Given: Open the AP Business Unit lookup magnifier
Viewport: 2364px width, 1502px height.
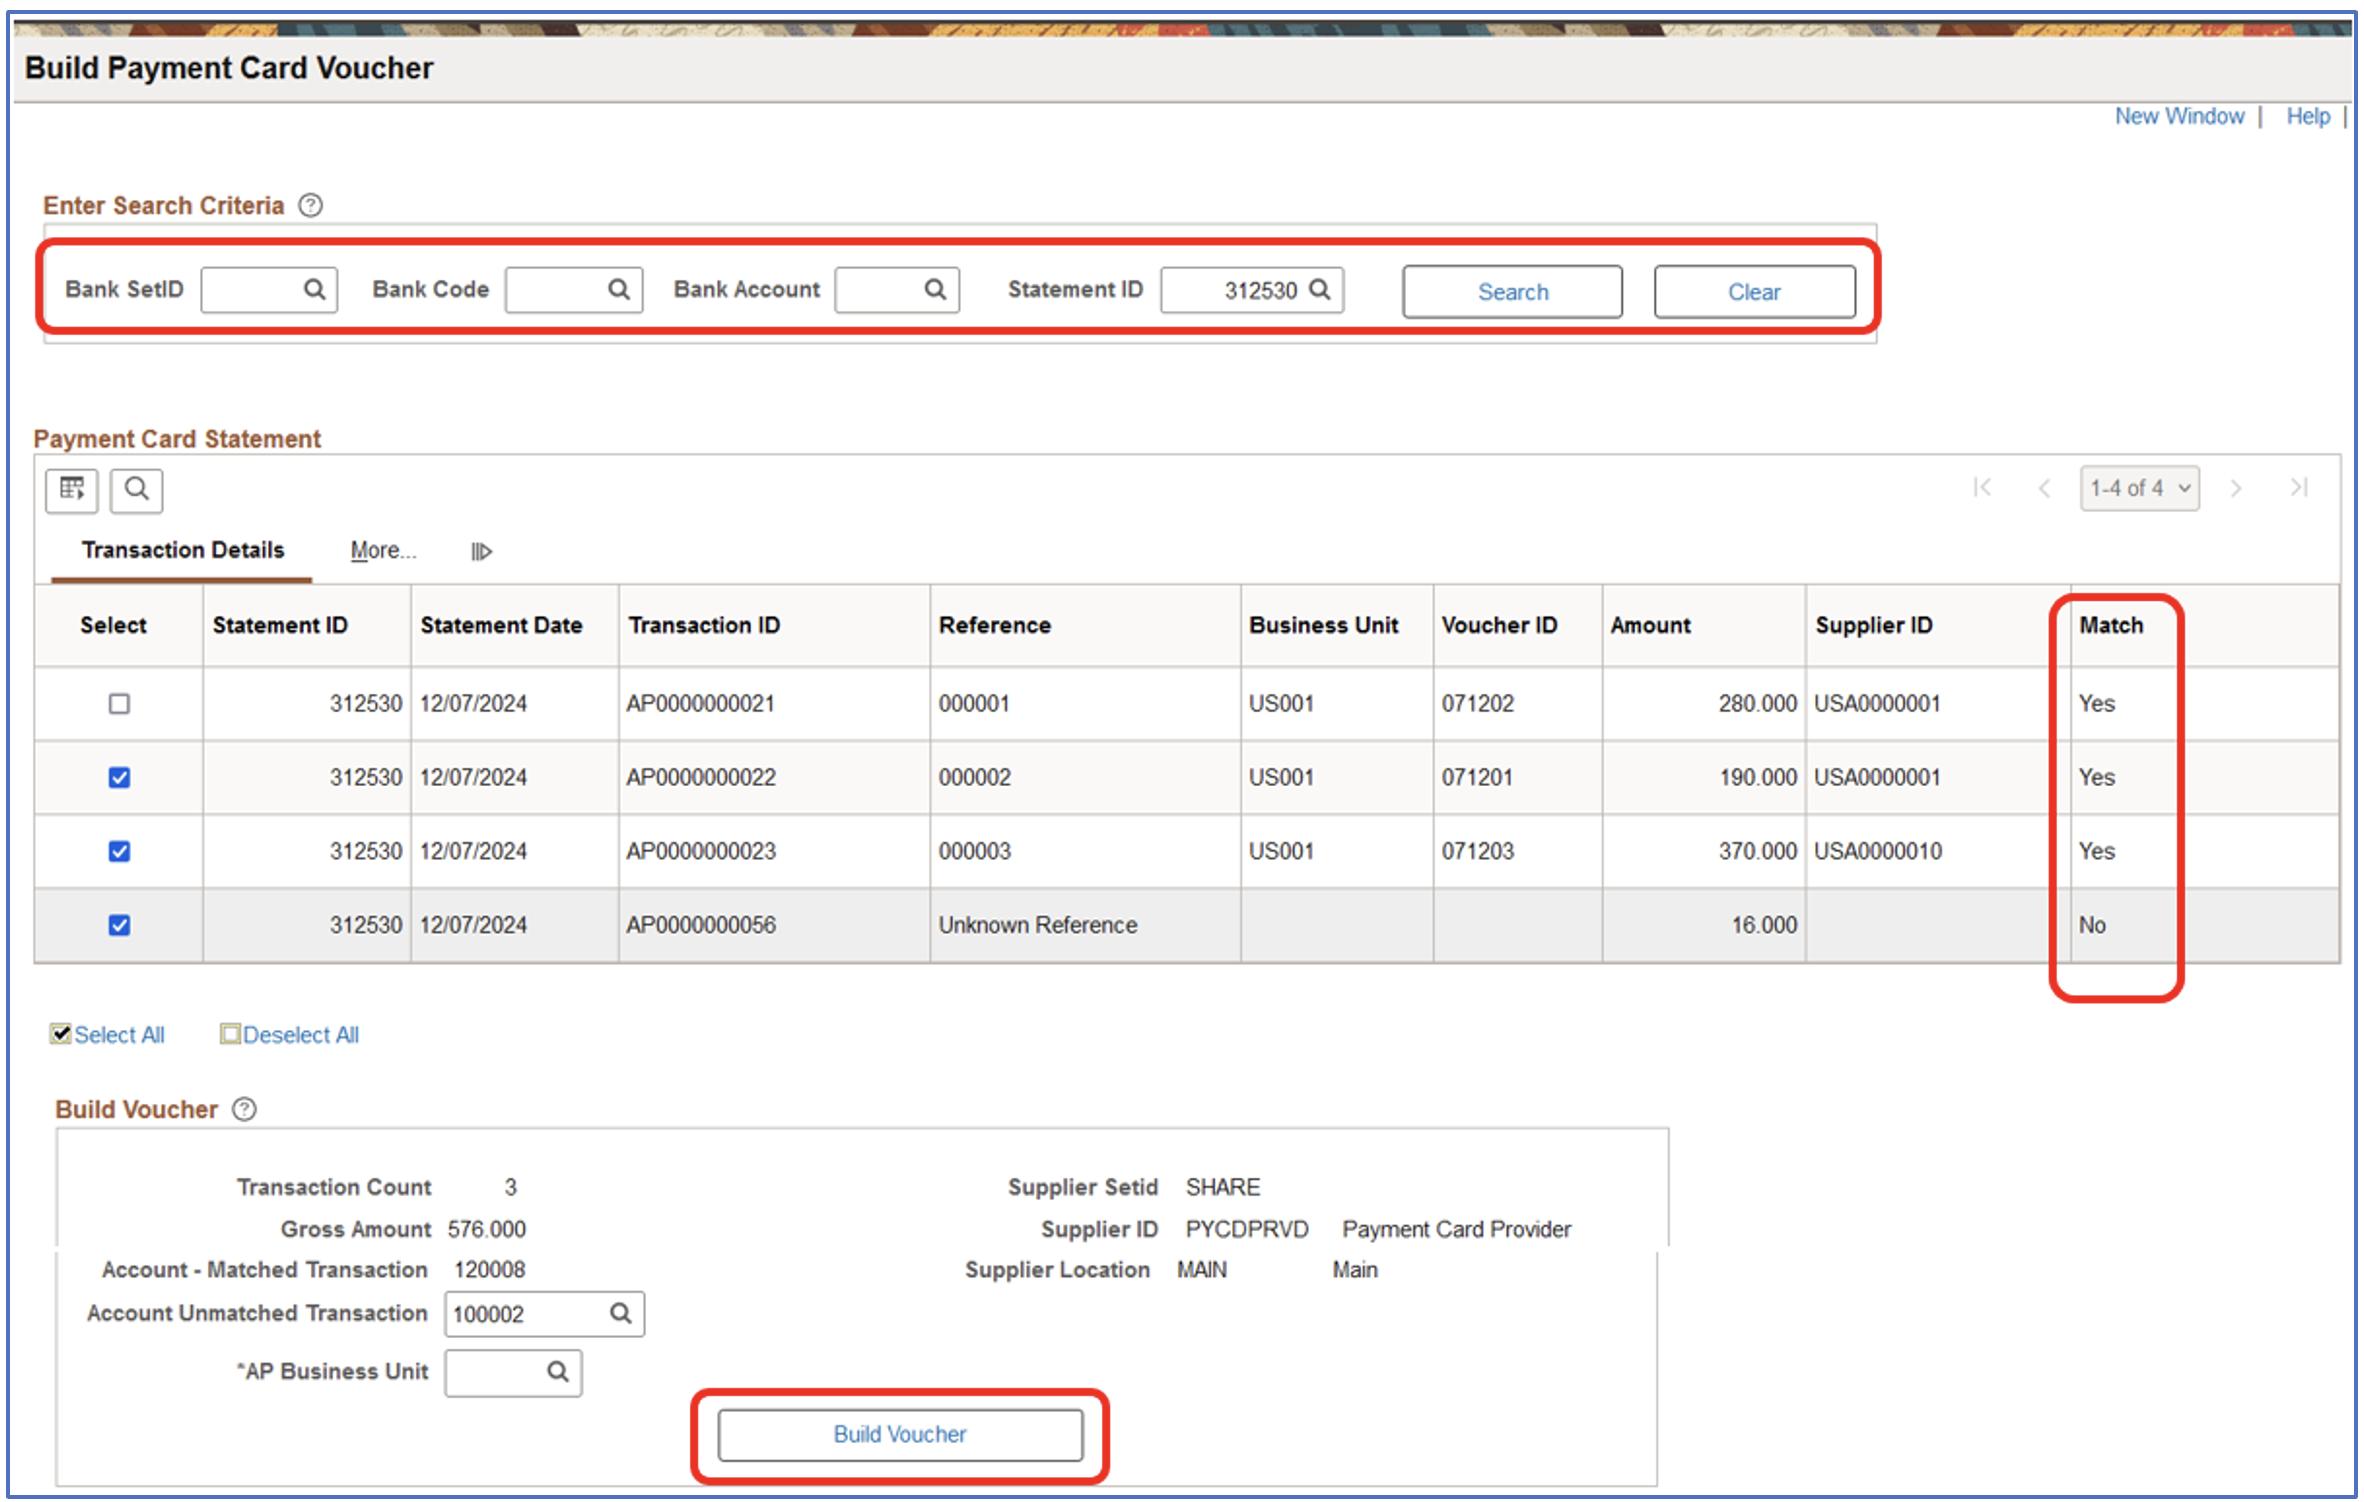Looking at the screenshot, I should click(x=557, y=1372).
